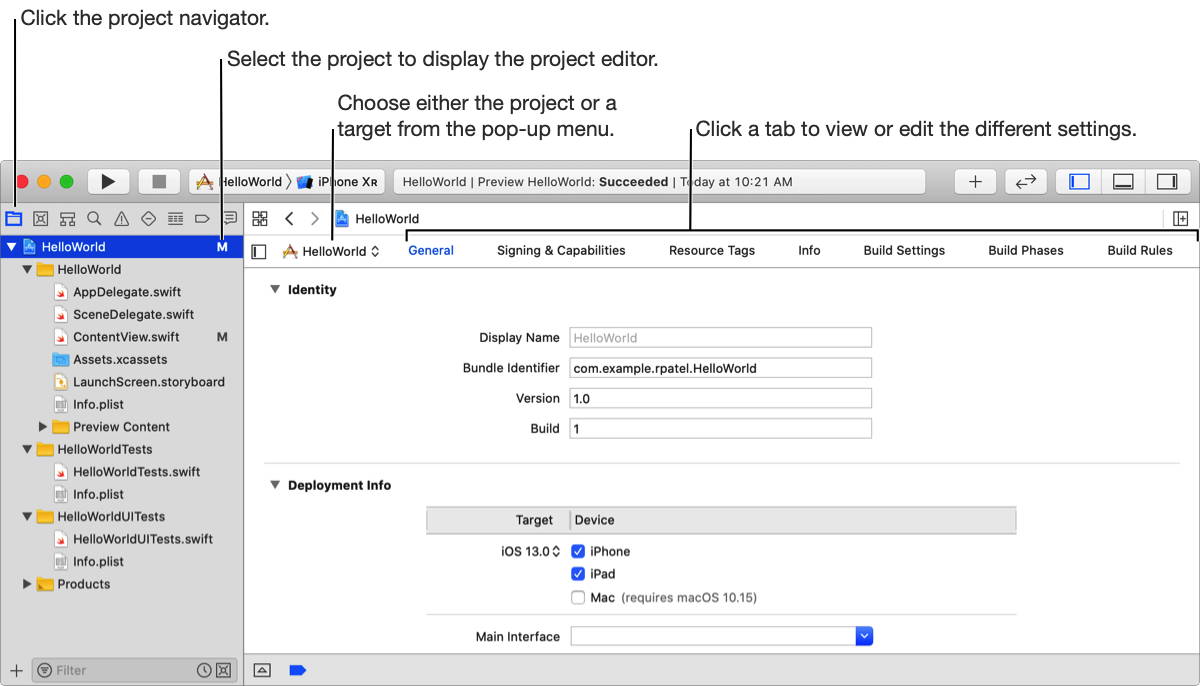Expand the Products folder
The image size is (1202, 686).
point(27,584)
